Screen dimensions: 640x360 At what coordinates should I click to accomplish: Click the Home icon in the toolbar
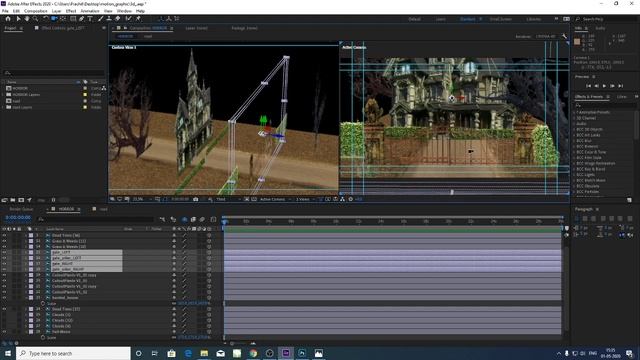tap(8, 19)
